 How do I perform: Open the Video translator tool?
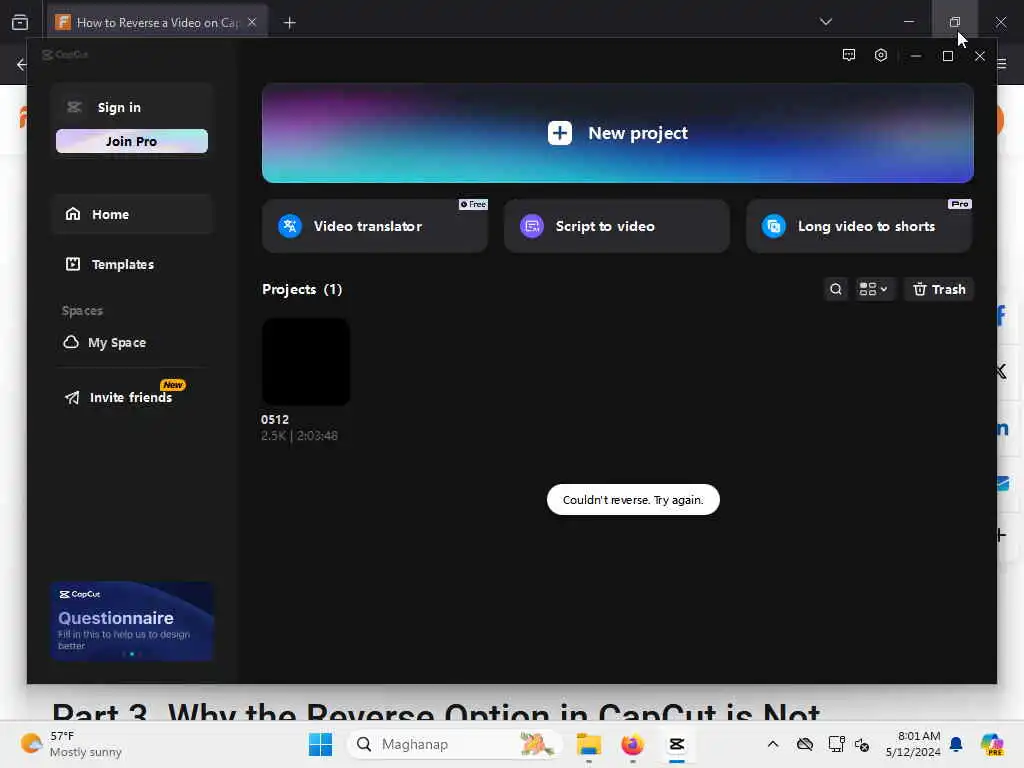[375, 226]
